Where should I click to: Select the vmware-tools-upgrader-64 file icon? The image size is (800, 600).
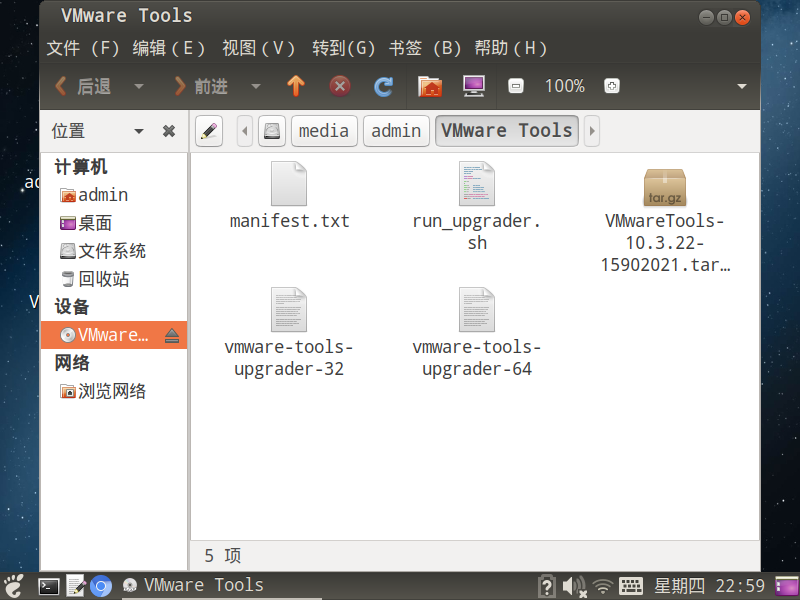point(477,309)
